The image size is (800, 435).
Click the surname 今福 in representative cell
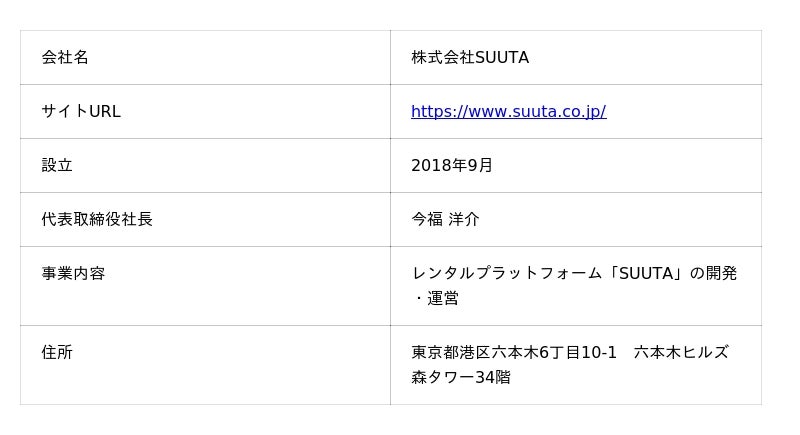(427, 220)
